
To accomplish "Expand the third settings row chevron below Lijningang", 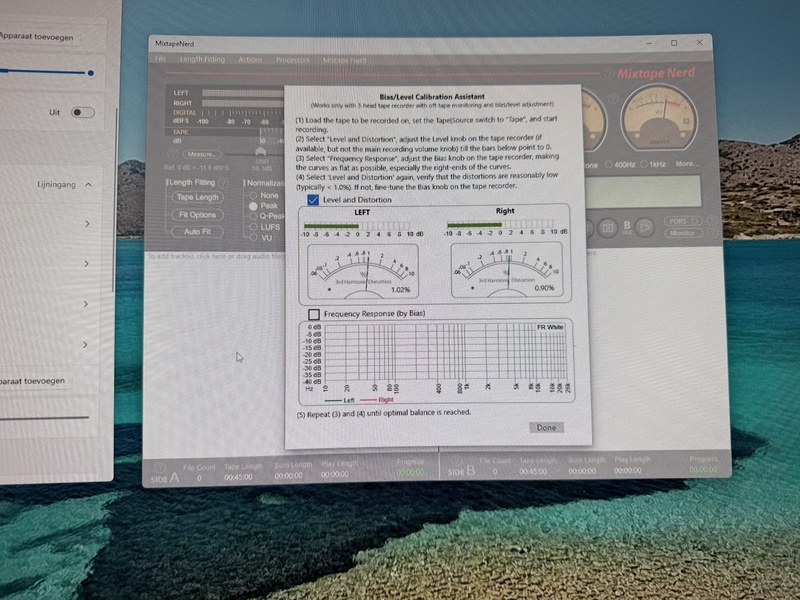I will 86,304.
